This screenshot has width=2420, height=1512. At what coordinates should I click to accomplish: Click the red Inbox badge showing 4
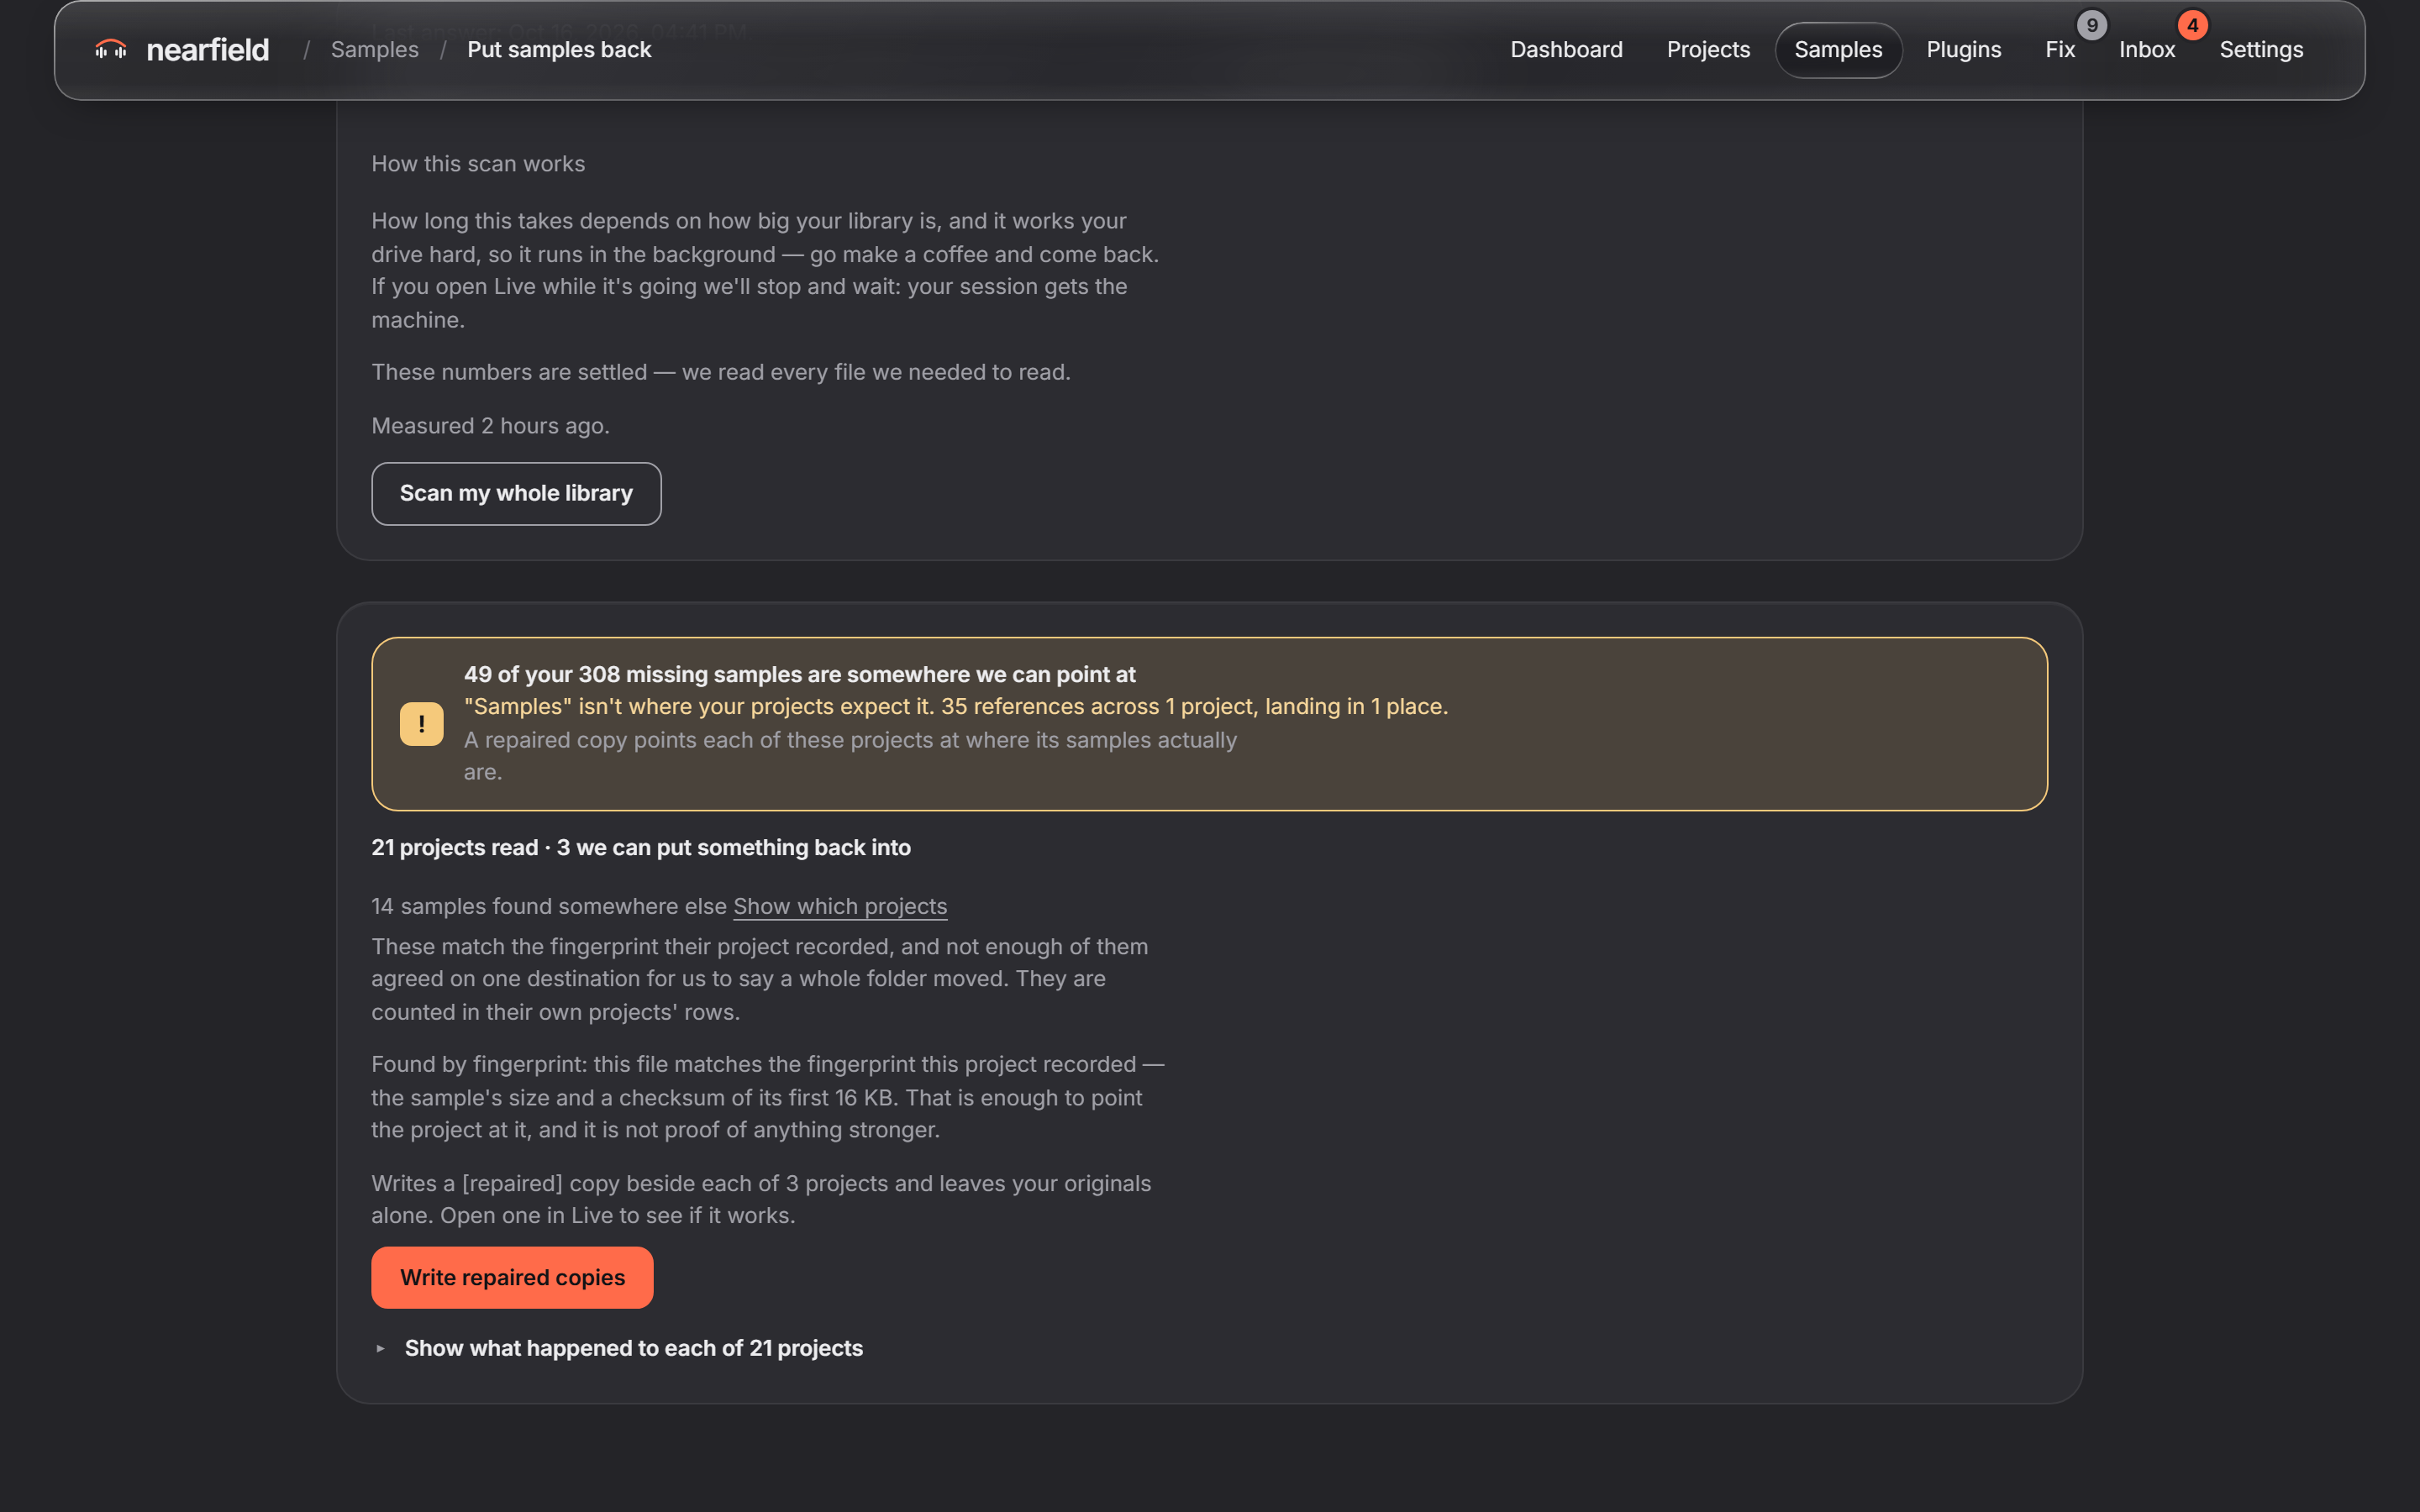coord(2192,25)
